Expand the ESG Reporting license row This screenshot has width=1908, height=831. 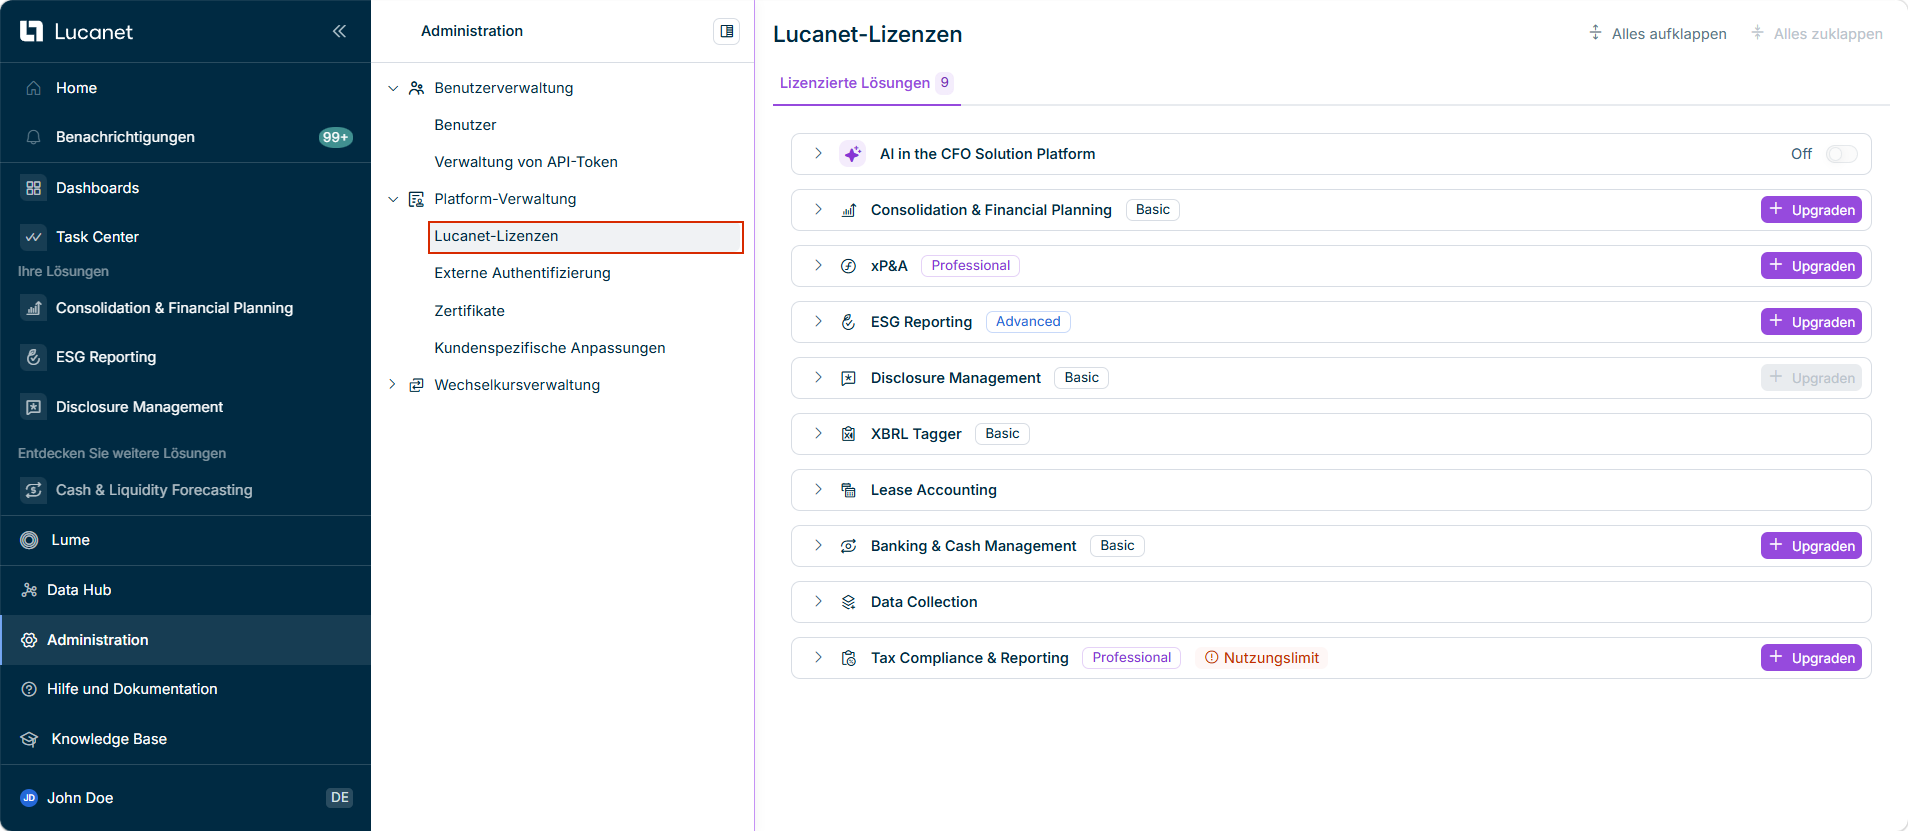point(818,322)
